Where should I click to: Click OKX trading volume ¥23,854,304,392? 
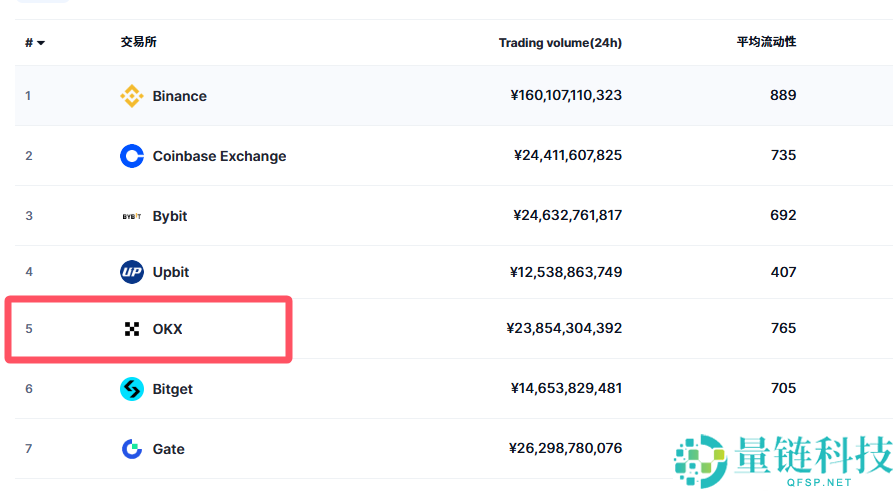pyautogui.click(x=565, y=328)
